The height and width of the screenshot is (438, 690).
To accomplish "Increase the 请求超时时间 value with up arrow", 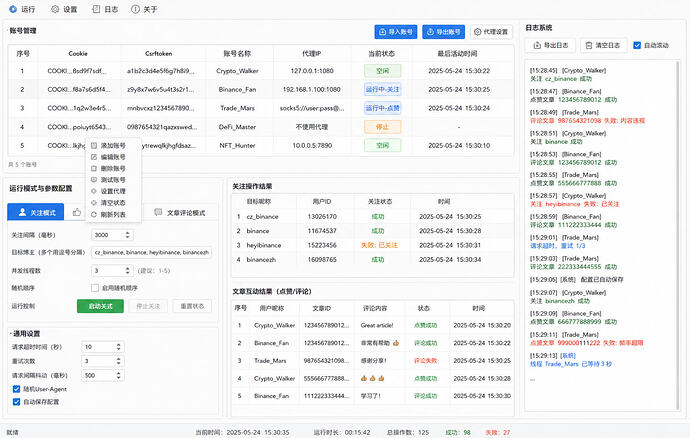I will [x=118, y=345].
